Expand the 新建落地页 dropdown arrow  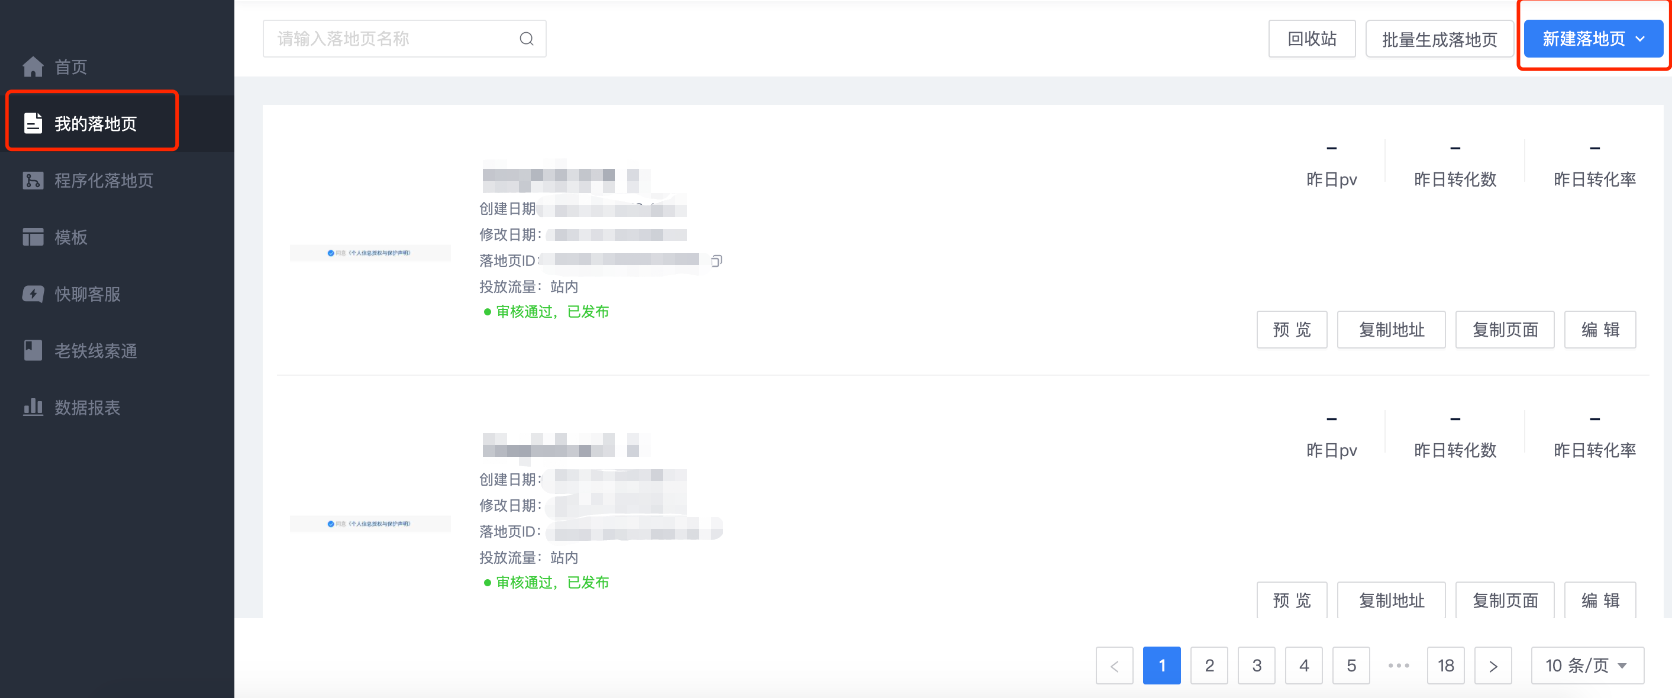coord(1640,39)
